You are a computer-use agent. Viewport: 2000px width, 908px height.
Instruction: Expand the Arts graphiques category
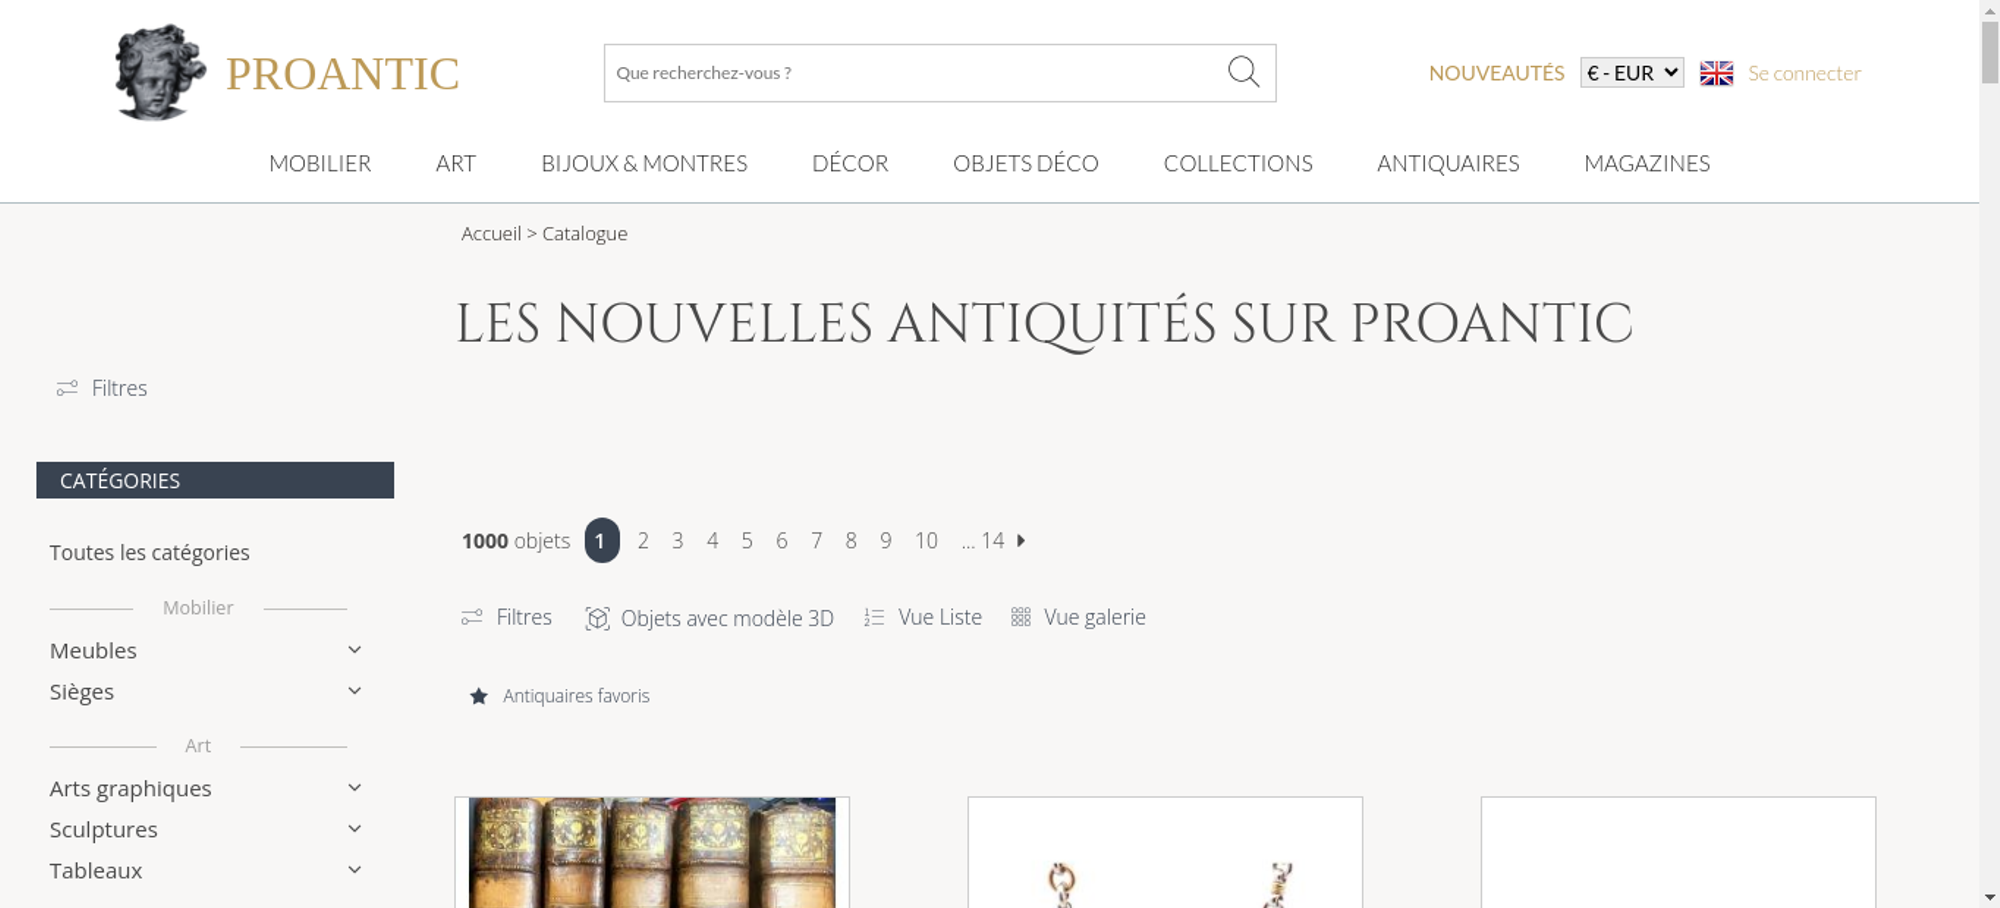pos(354,788)
